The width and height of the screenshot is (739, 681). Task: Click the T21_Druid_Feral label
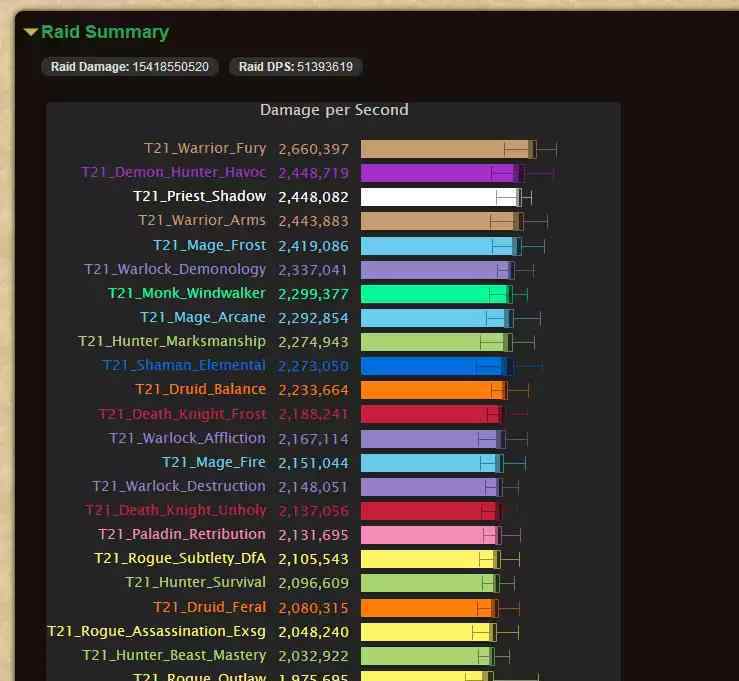tap(210, 607)
